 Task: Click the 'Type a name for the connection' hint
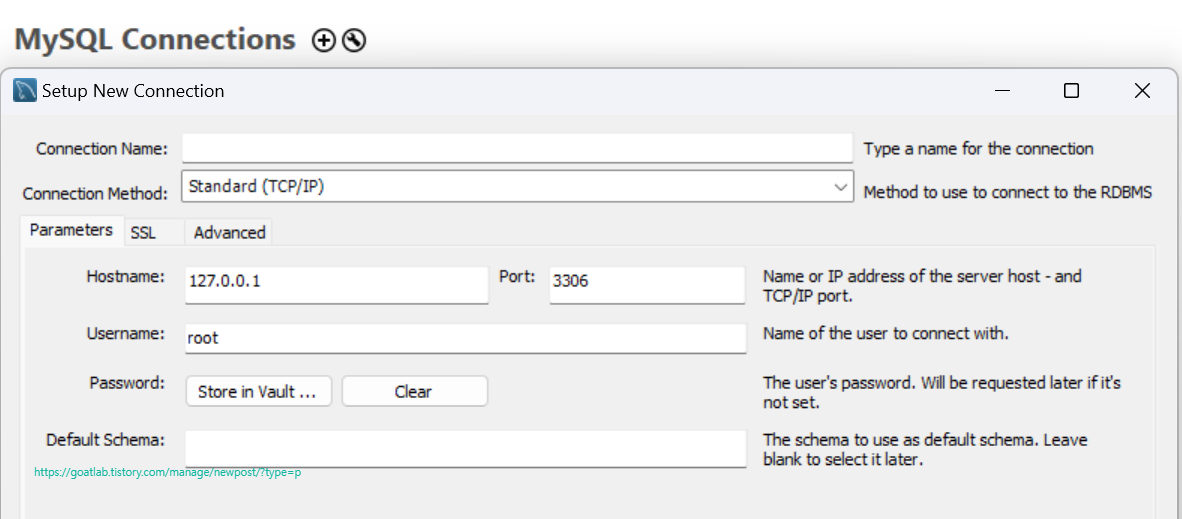(978, 149)
